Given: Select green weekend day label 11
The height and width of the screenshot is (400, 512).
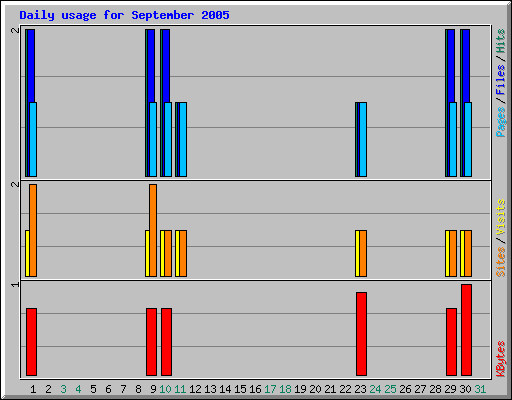Looking at the screenshot, I should [180, 389].
